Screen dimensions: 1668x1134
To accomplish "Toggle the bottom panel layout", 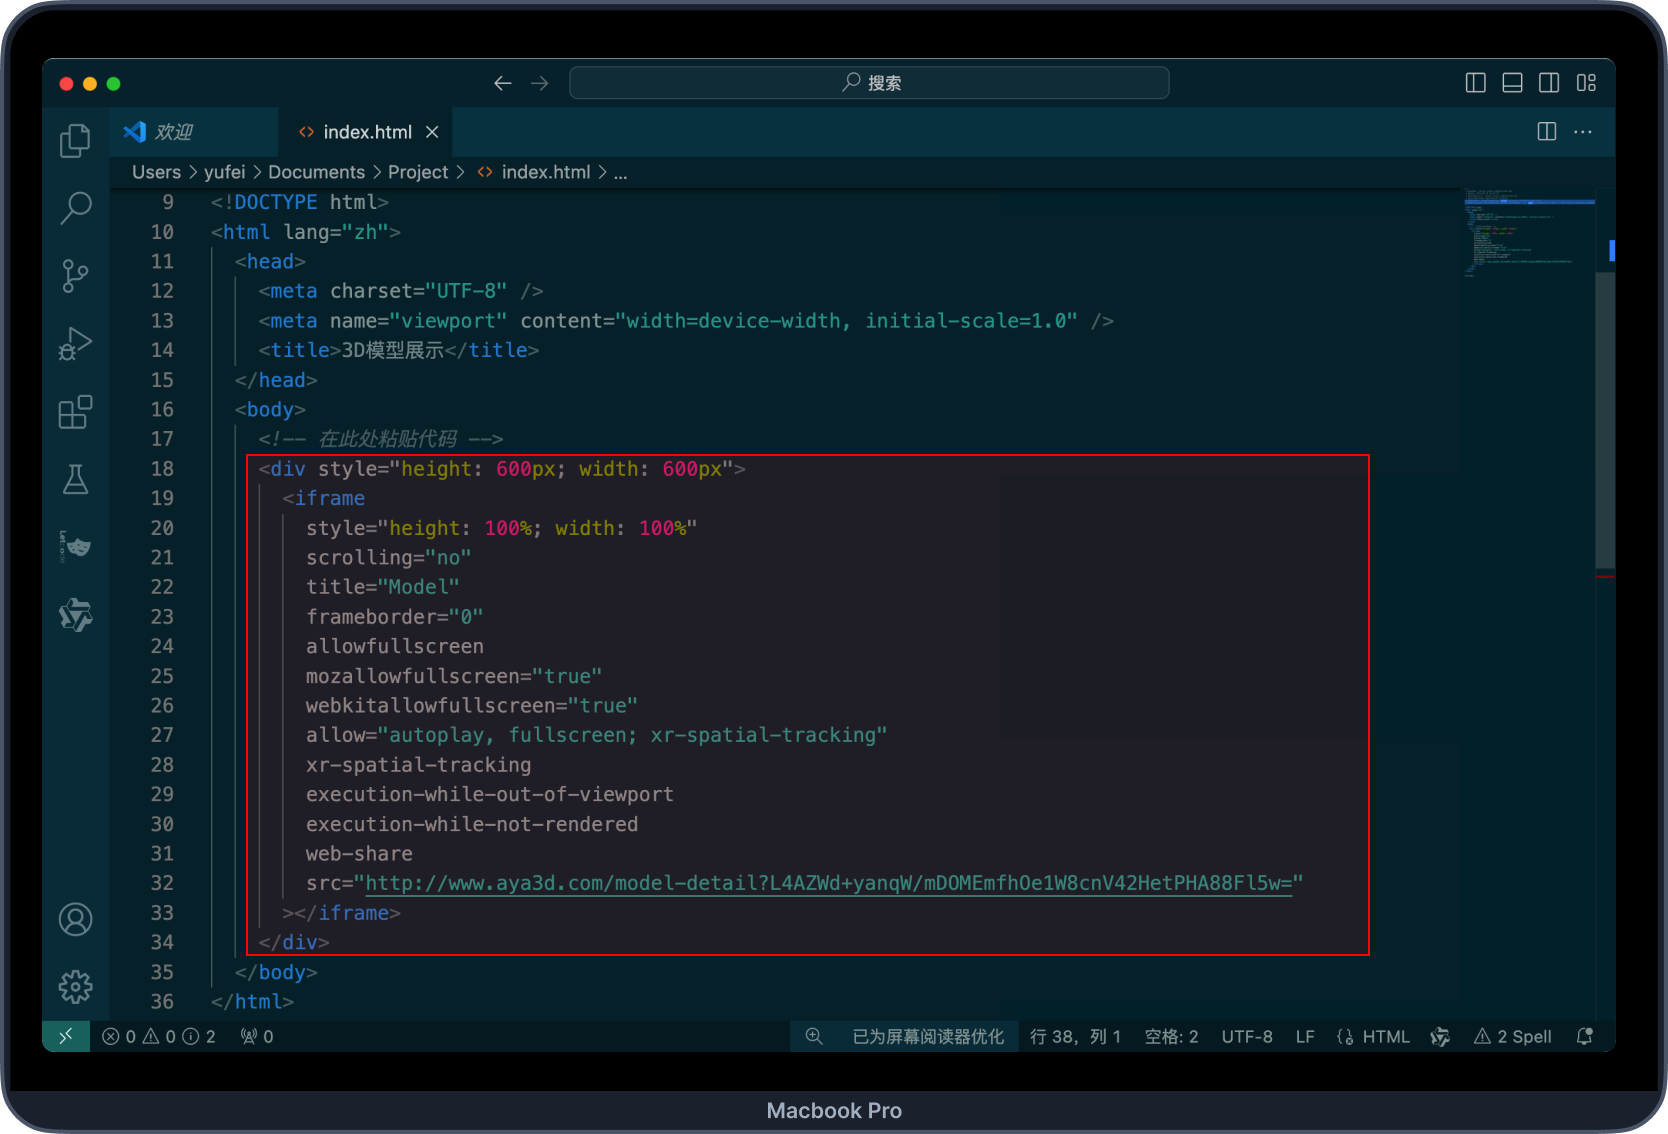I will point(1512,83).
